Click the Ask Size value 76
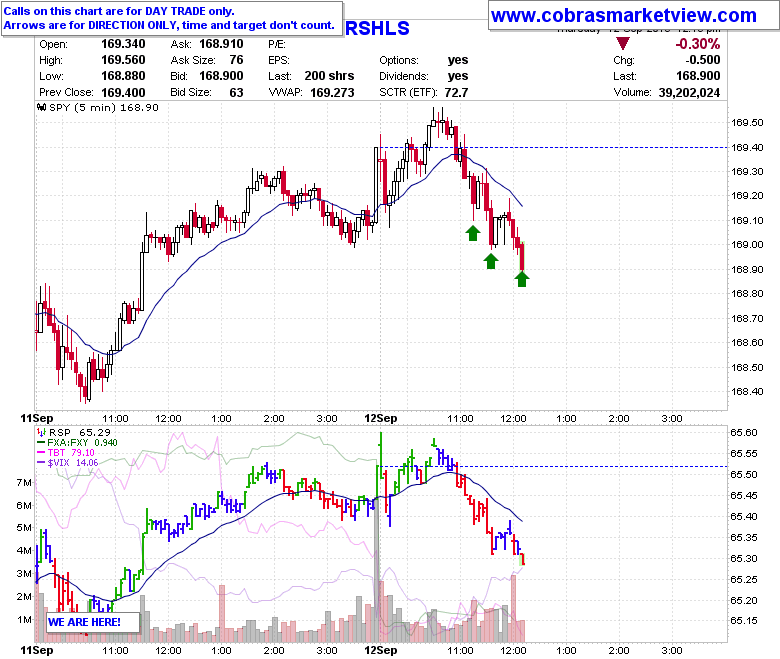780x659 pixels. (x=236, y=60)
